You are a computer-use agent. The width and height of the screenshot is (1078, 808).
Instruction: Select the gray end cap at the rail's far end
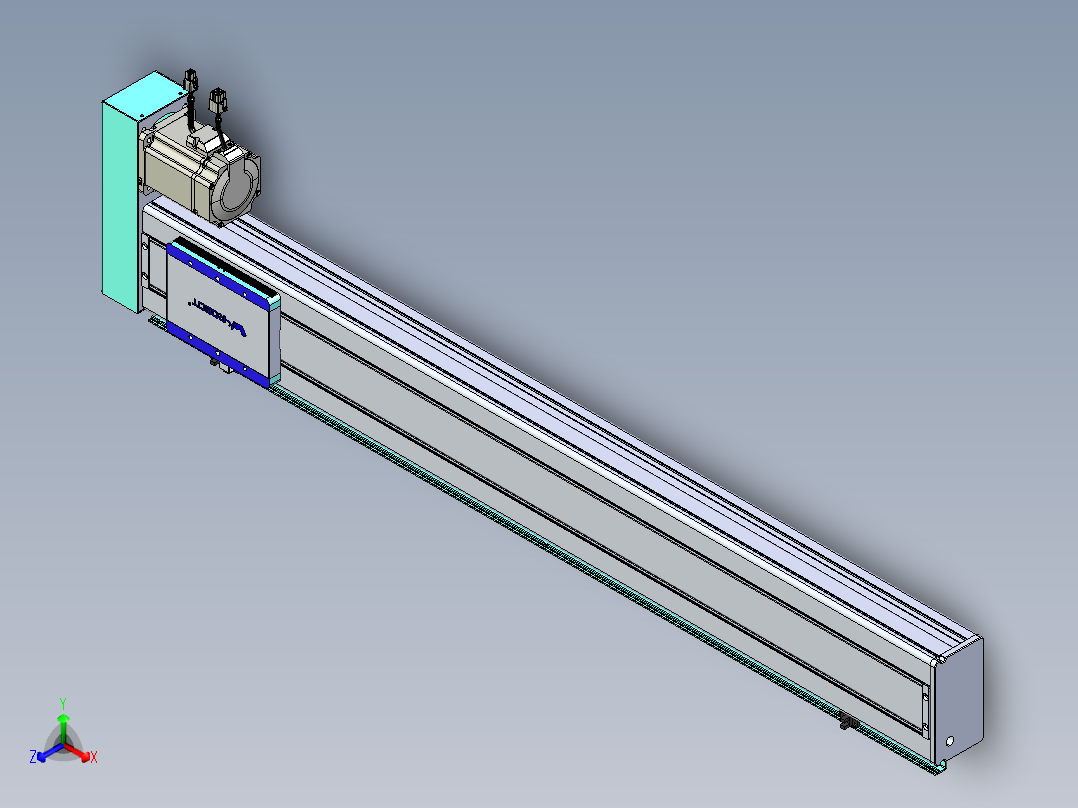[x=960, y=698]
